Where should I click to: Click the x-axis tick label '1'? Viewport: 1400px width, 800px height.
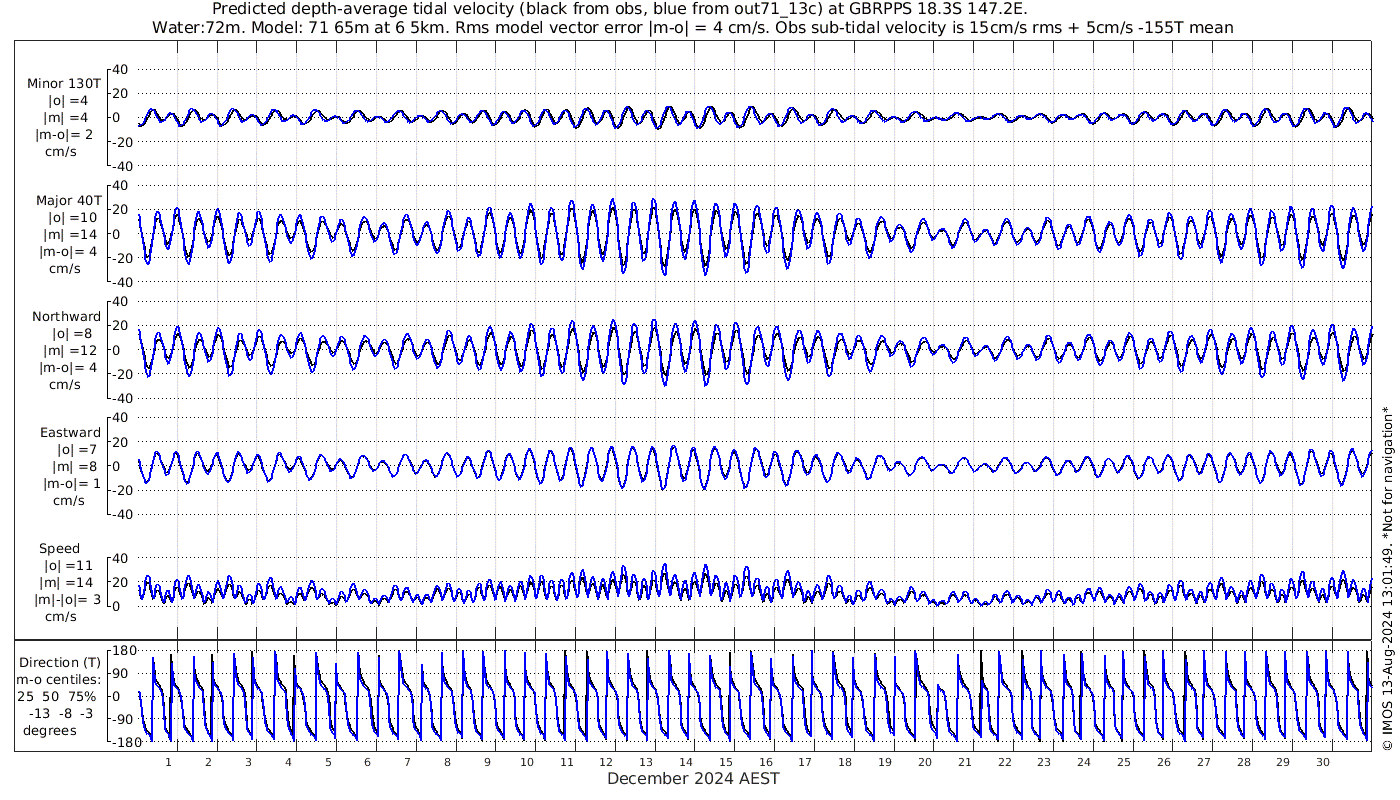coord(169,762)
